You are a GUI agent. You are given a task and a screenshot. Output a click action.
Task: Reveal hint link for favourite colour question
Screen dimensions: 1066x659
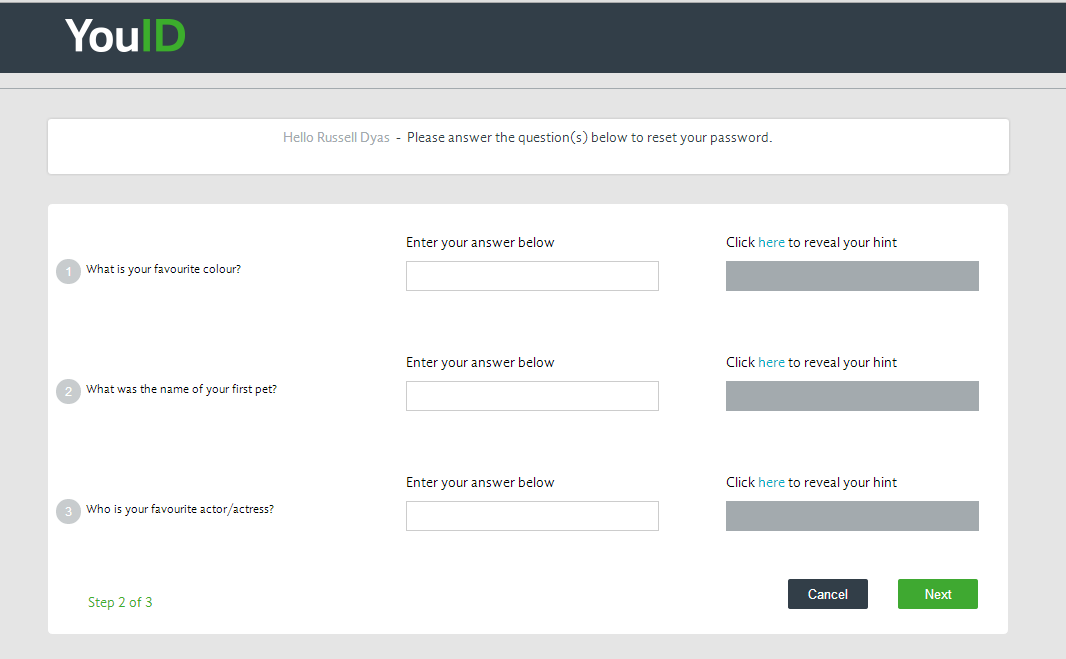(x=771, y=242)
